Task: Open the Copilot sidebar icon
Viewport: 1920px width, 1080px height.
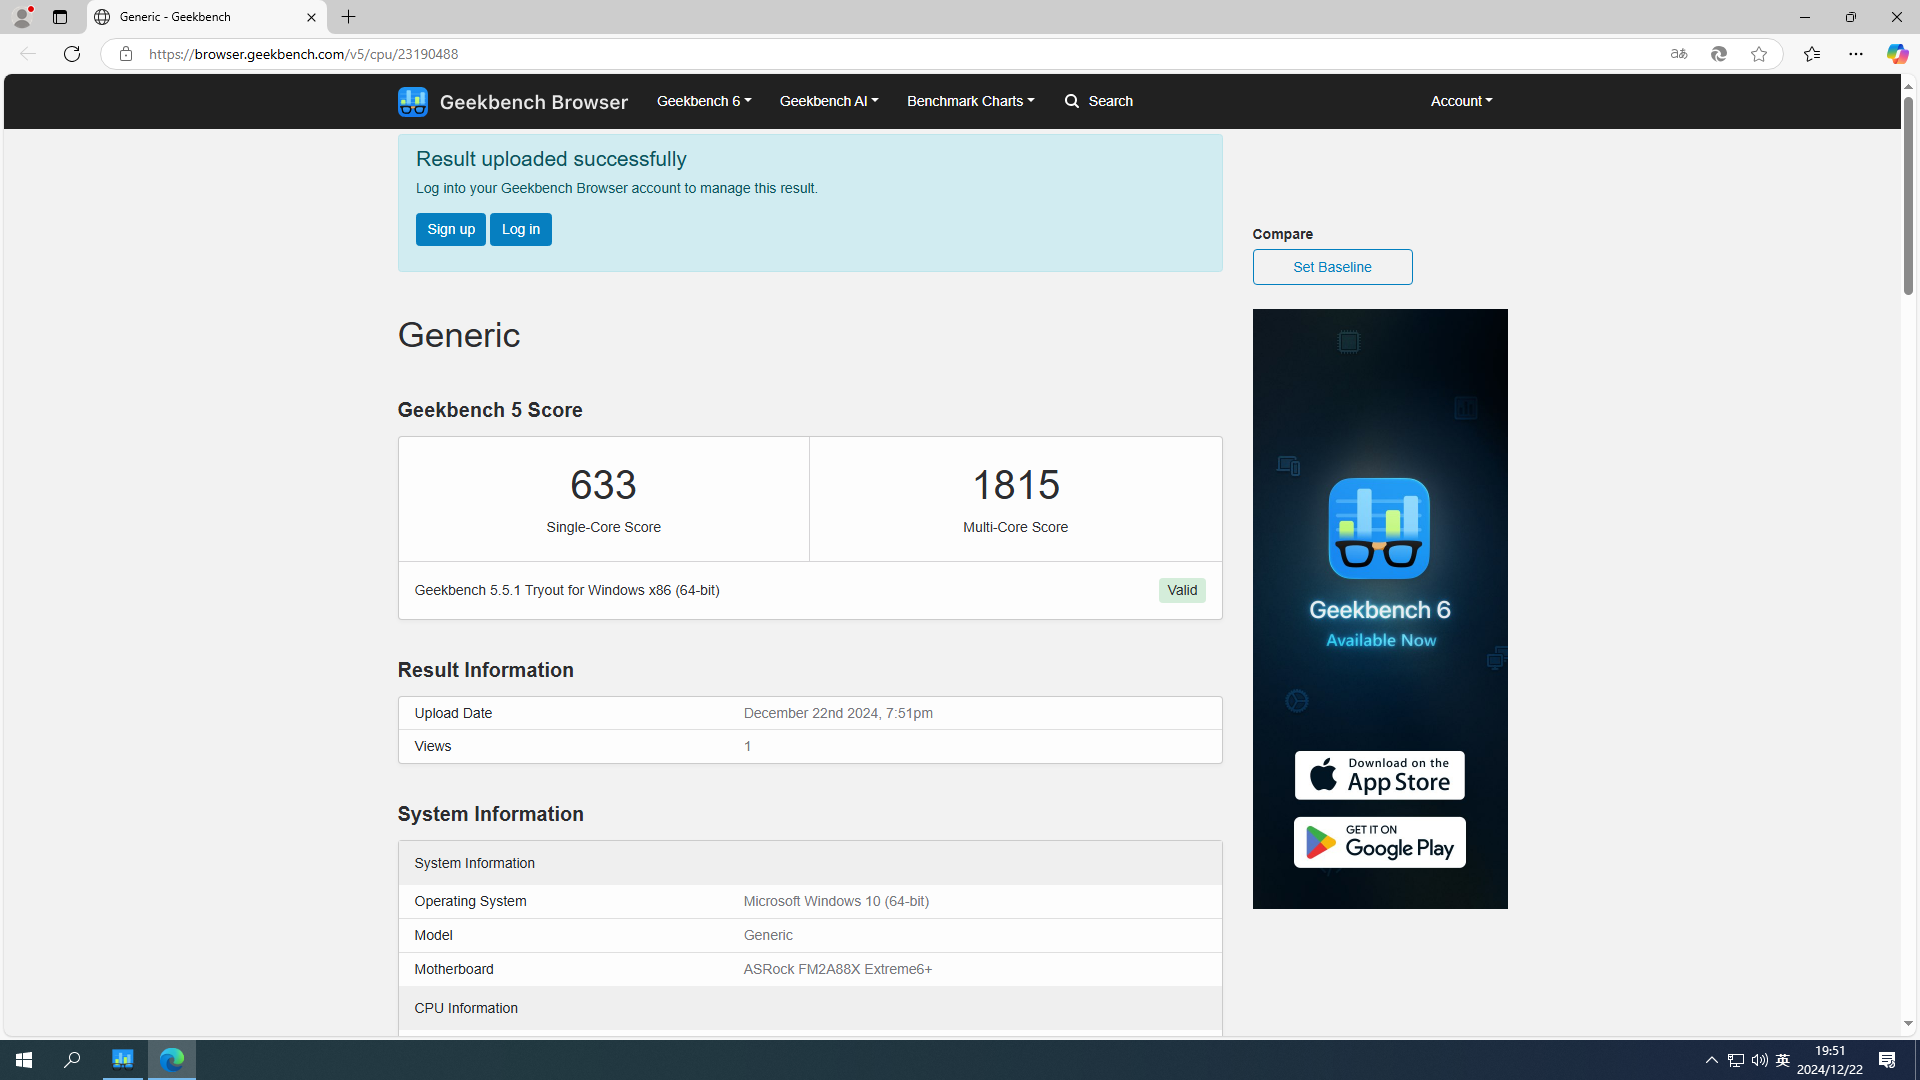Action: [x=1897, y=54]
